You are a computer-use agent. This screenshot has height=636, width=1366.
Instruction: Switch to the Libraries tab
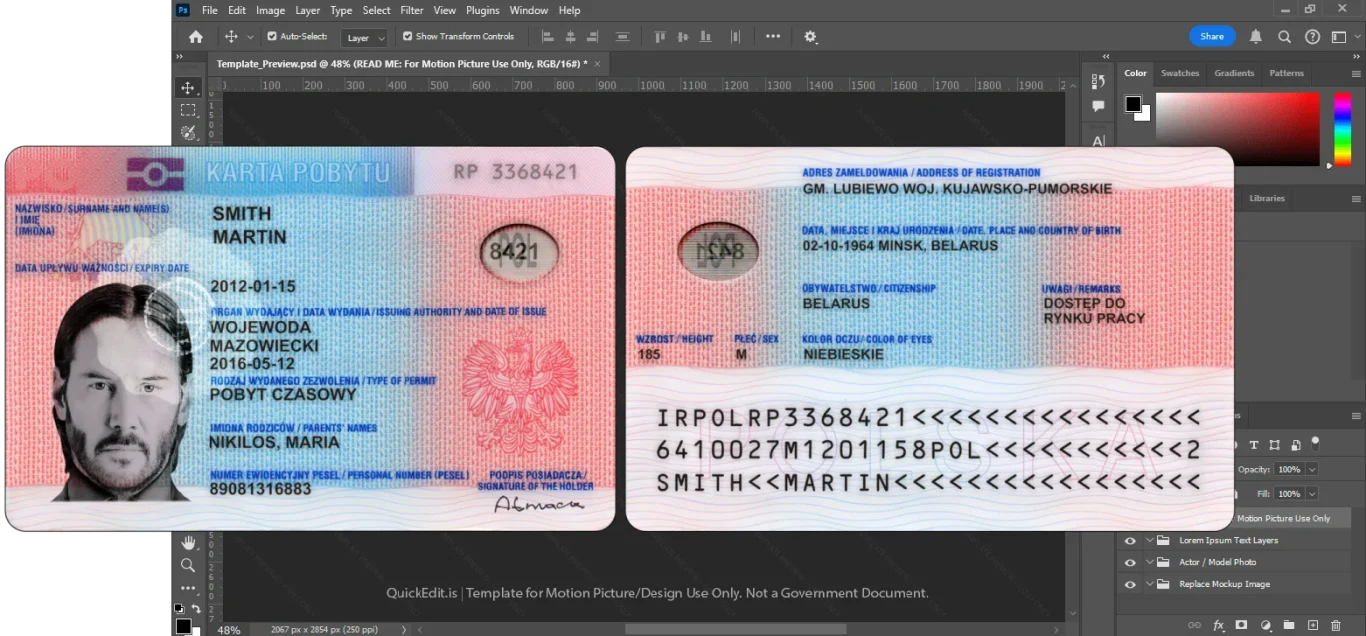click(x=1266, y=198)
